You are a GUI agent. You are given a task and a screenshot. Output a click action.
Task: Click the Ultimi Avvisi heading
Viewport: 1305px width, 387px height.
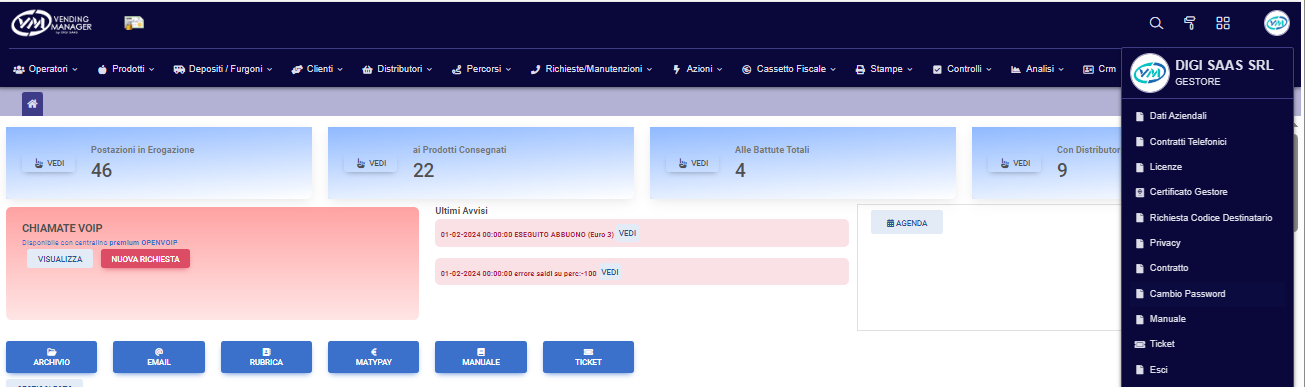pos(461,211)
